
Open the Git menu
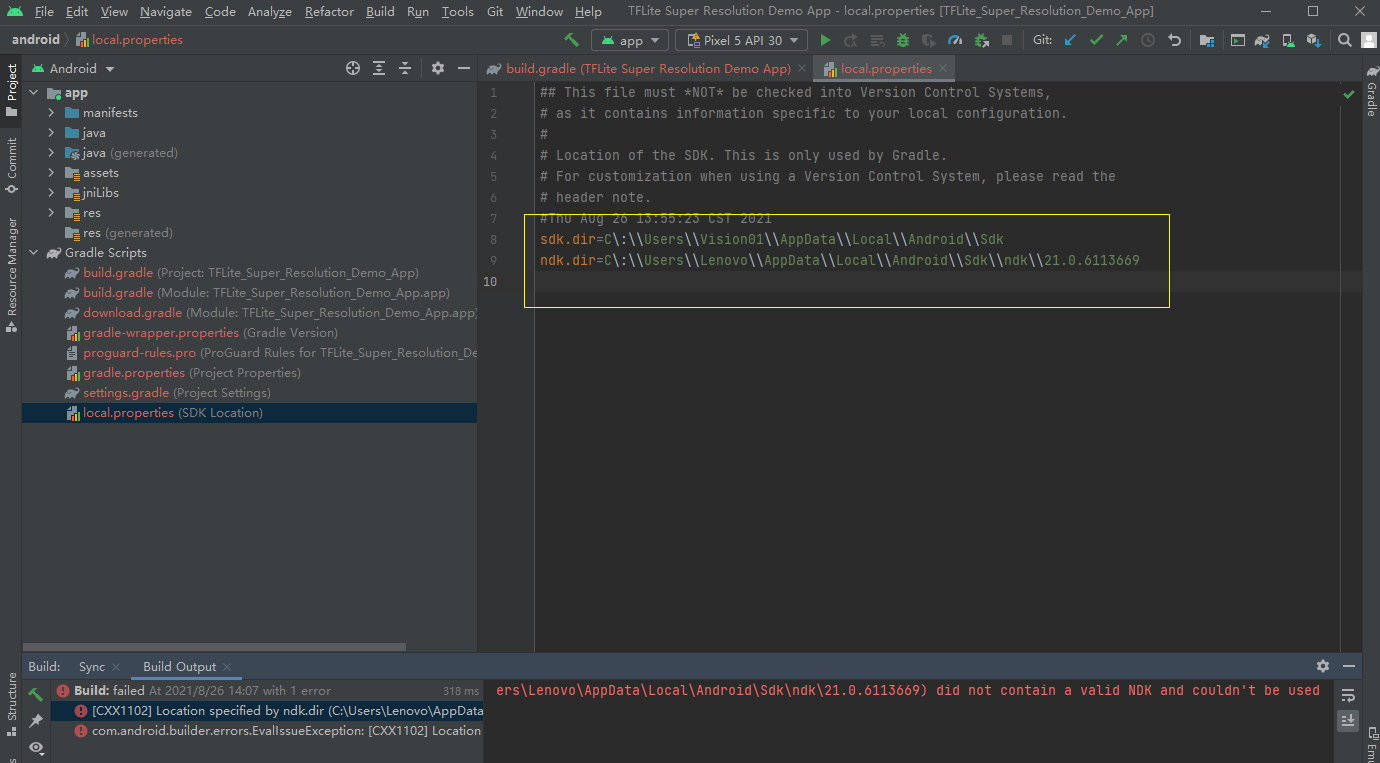[x=495, y=12]
